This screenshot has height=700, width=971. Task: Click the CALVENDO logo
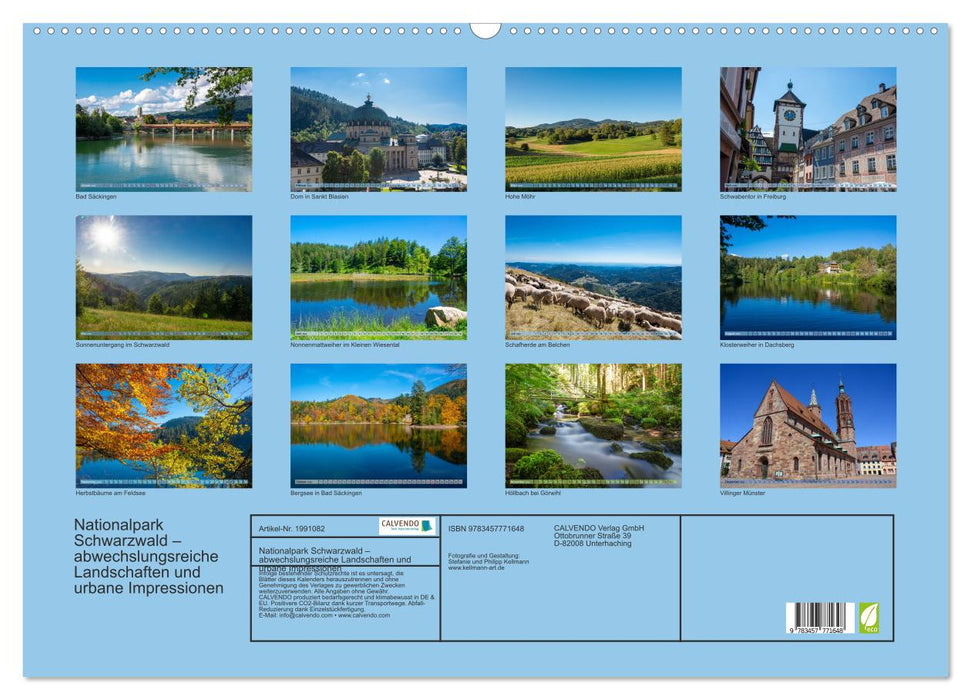[407, 526]
